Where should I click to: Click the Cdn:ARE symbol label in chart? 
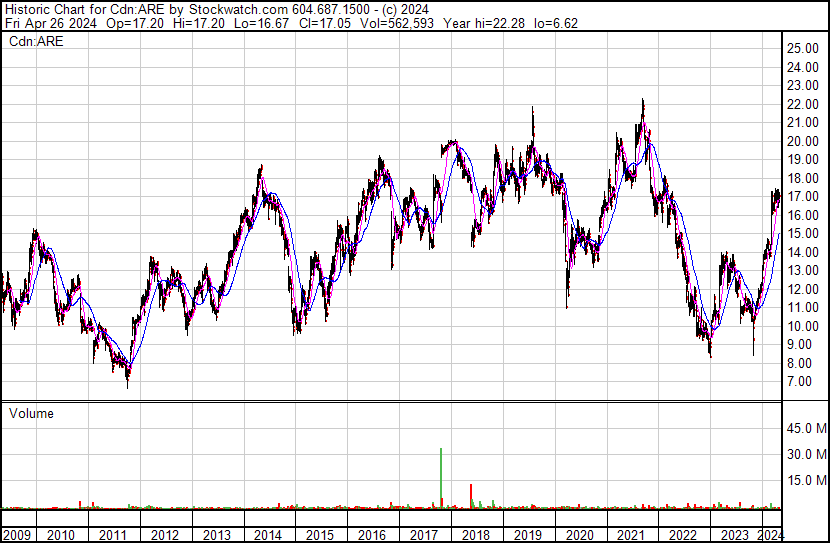pyautogui.click(x=35, y=41)
